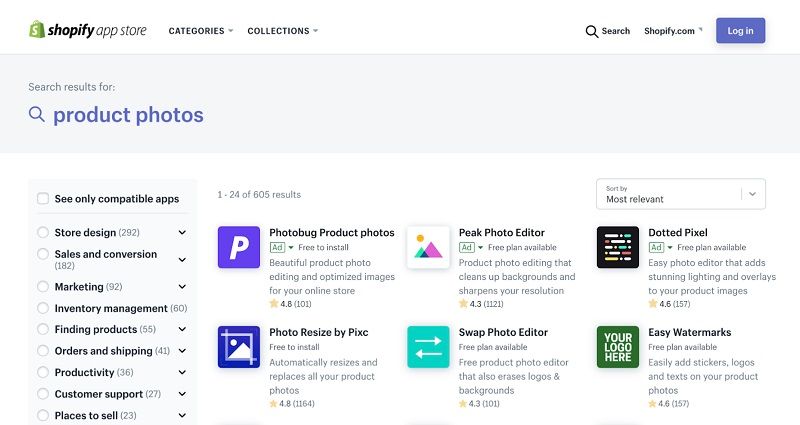Viewport: 800px width, 425px height.
Task: Open the Easy Watermarks app icon
Action: tap(618, 347)
